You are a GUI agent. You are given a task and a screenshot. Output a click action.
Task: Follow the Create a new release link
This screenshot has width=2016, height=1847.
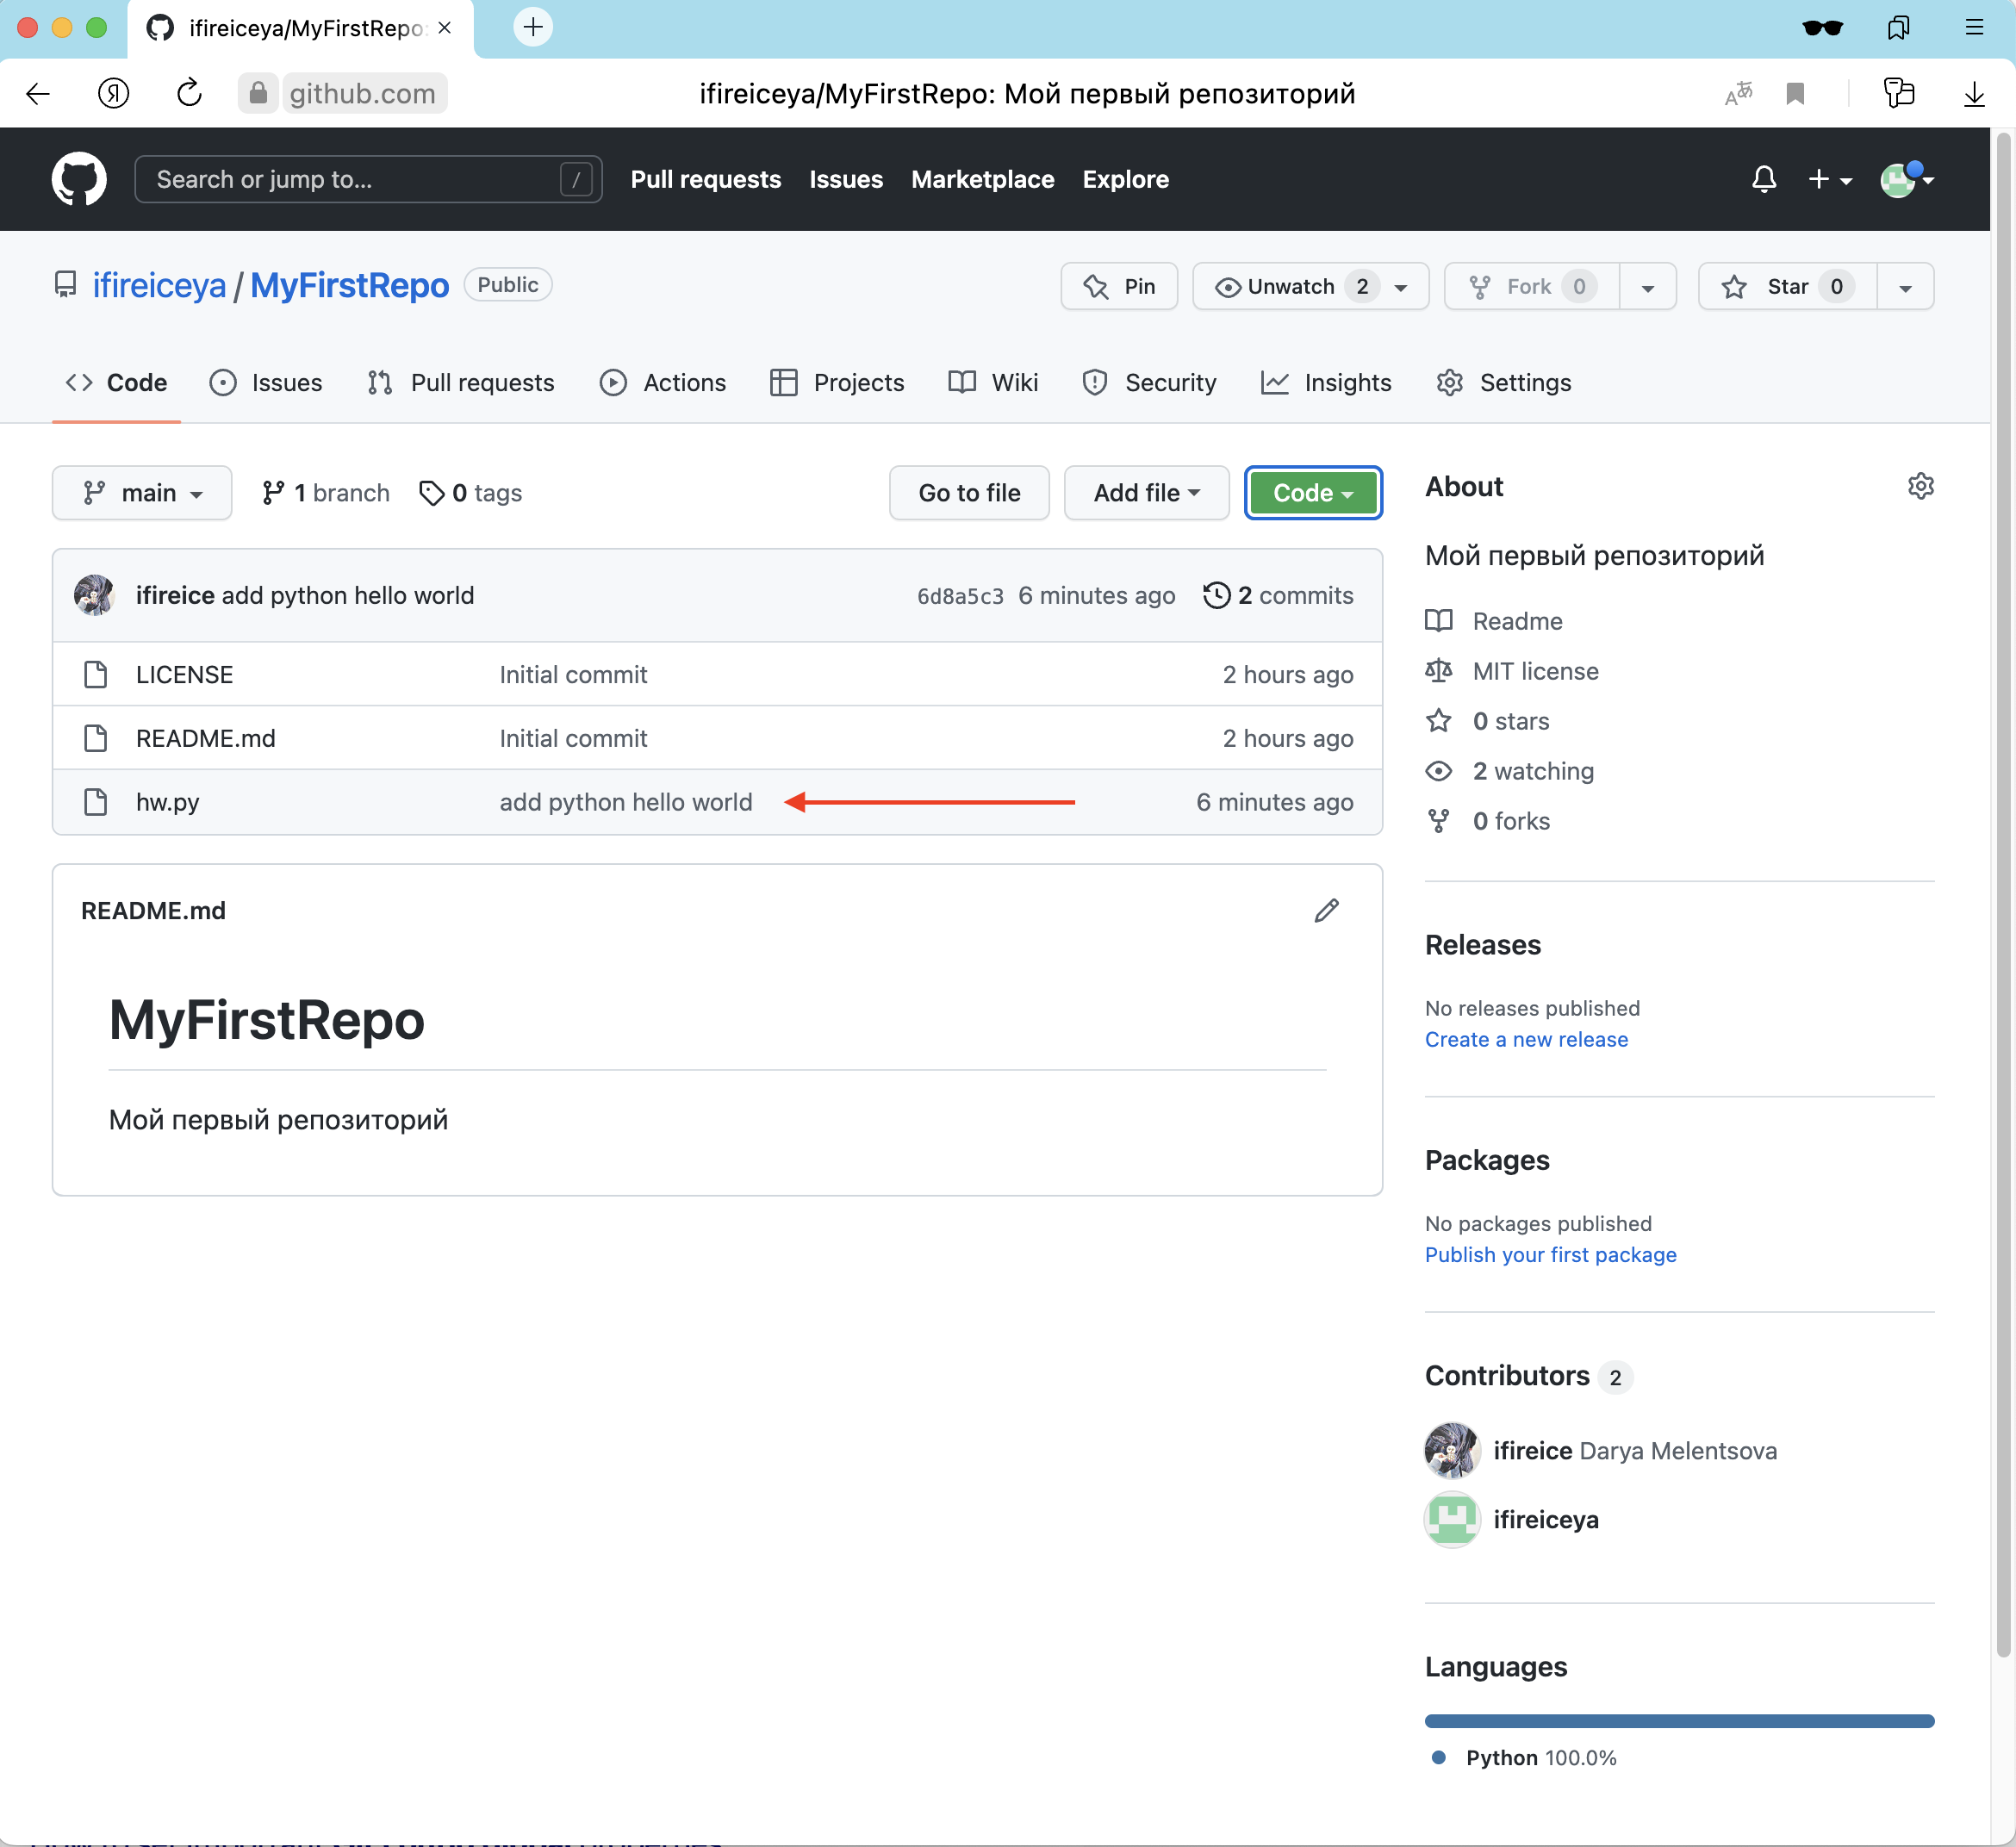[x=1525, y=1039]
